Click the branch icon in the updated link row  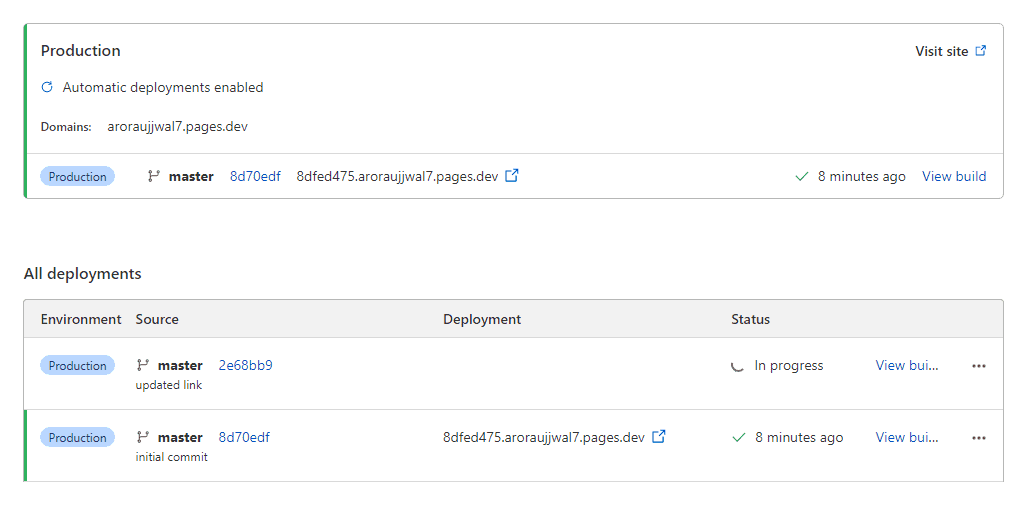click(143, 366)
